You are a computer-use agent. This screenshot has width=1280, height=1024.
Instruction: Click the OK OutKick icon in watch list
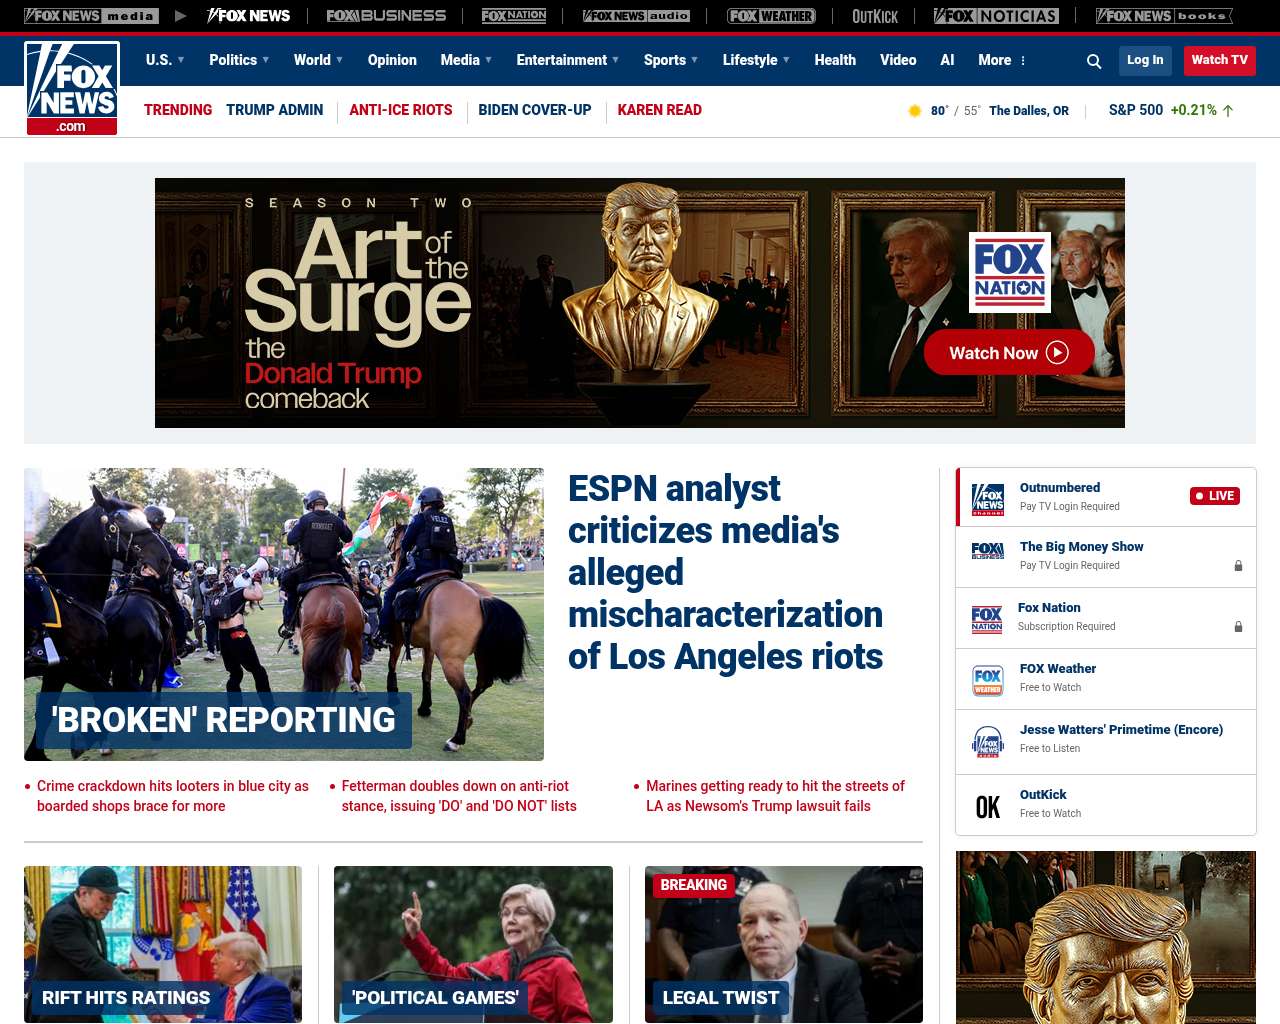coord(988,807)
